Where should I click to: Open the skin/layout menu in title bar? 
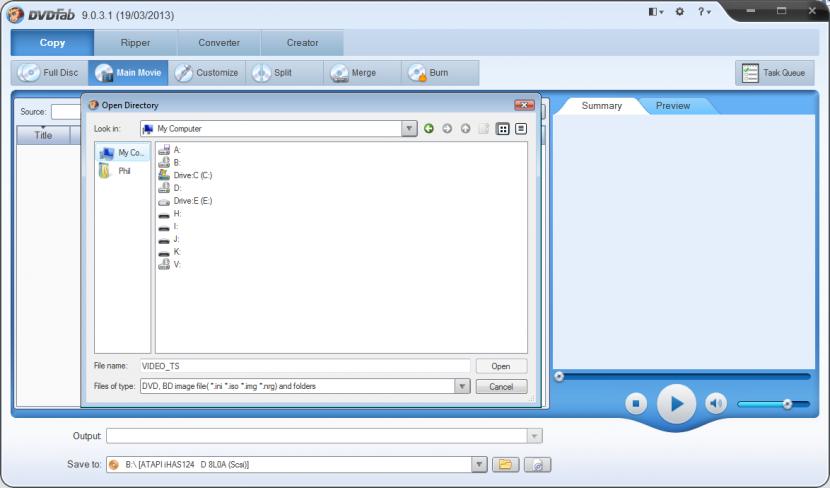tap(656, 11)
